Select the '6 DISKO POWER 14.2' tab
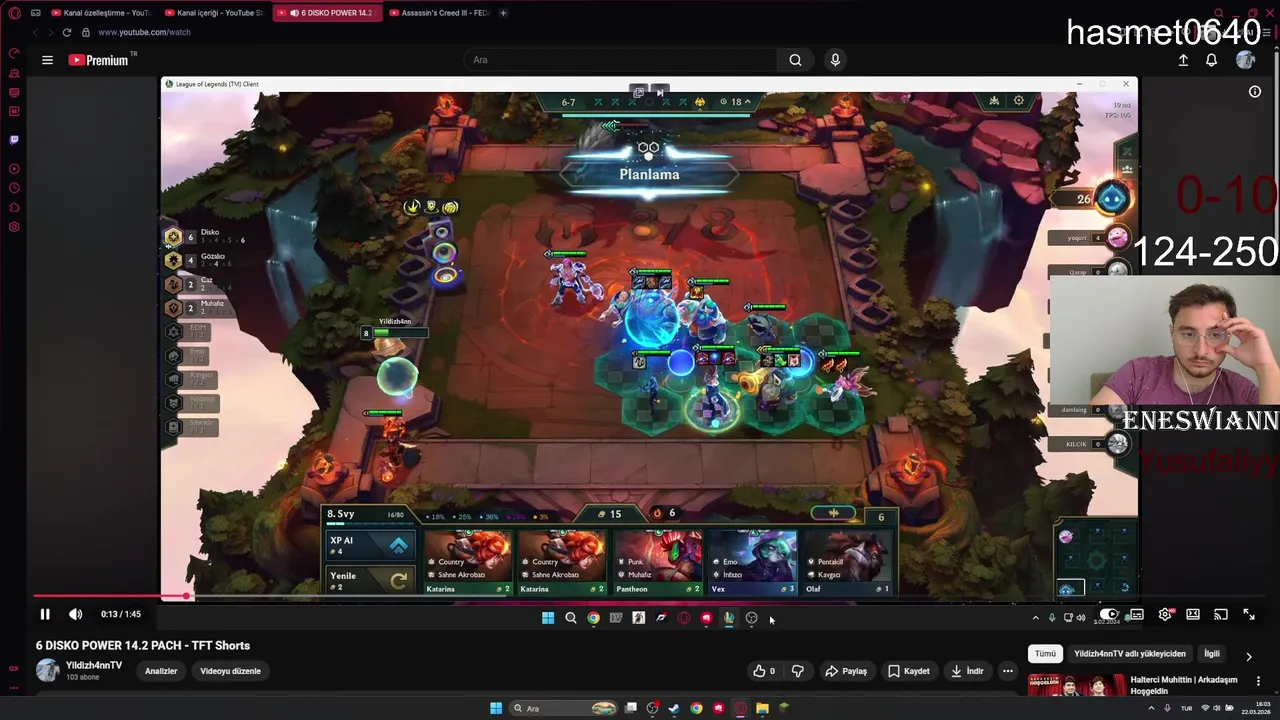 click(x=326, y=13)
